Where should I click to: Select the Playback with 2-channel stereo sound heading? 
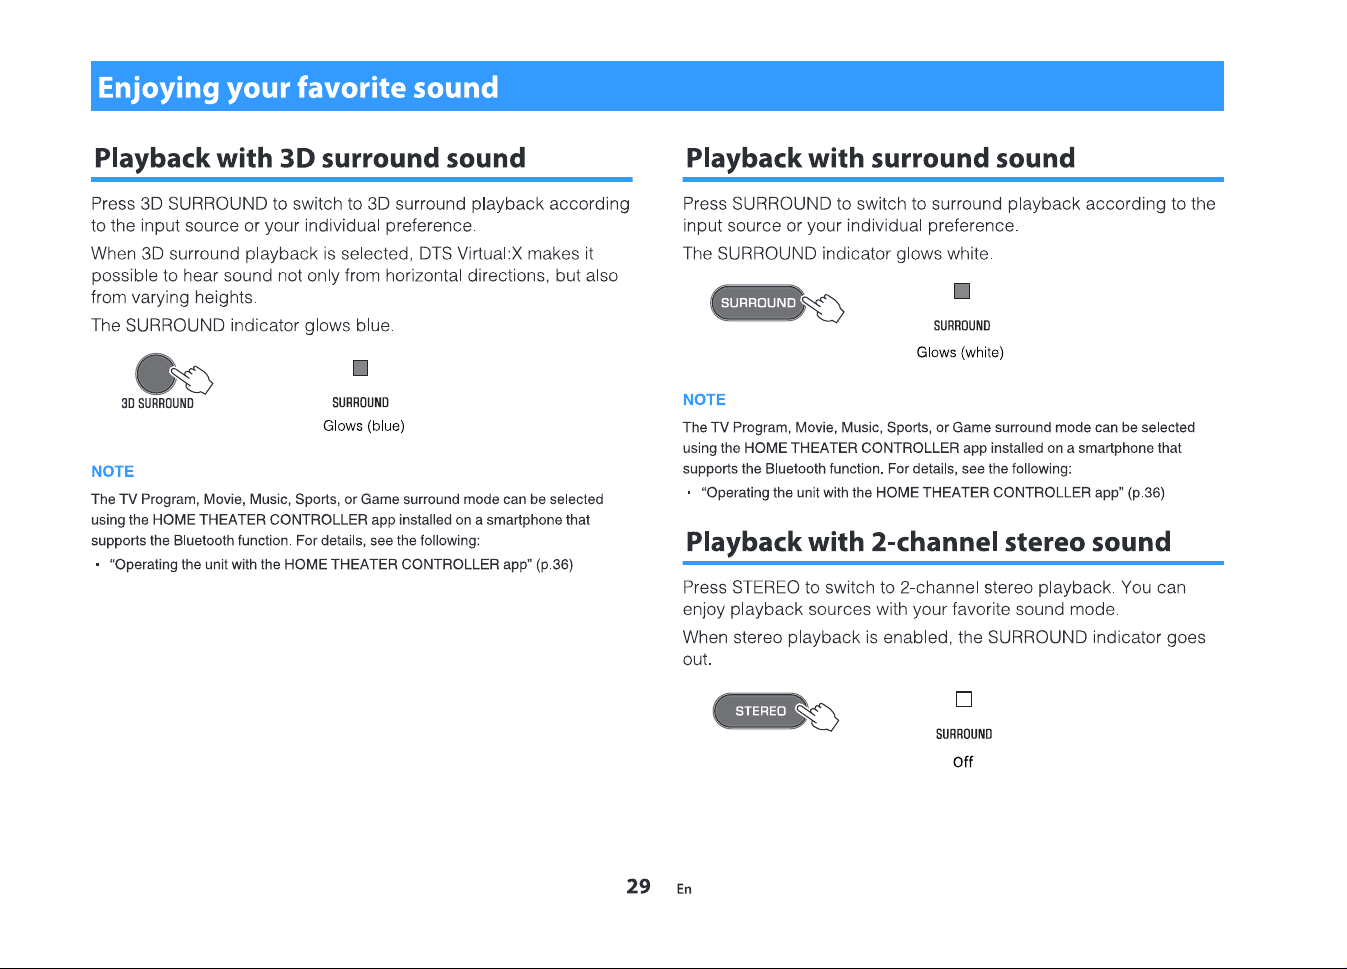928,542
